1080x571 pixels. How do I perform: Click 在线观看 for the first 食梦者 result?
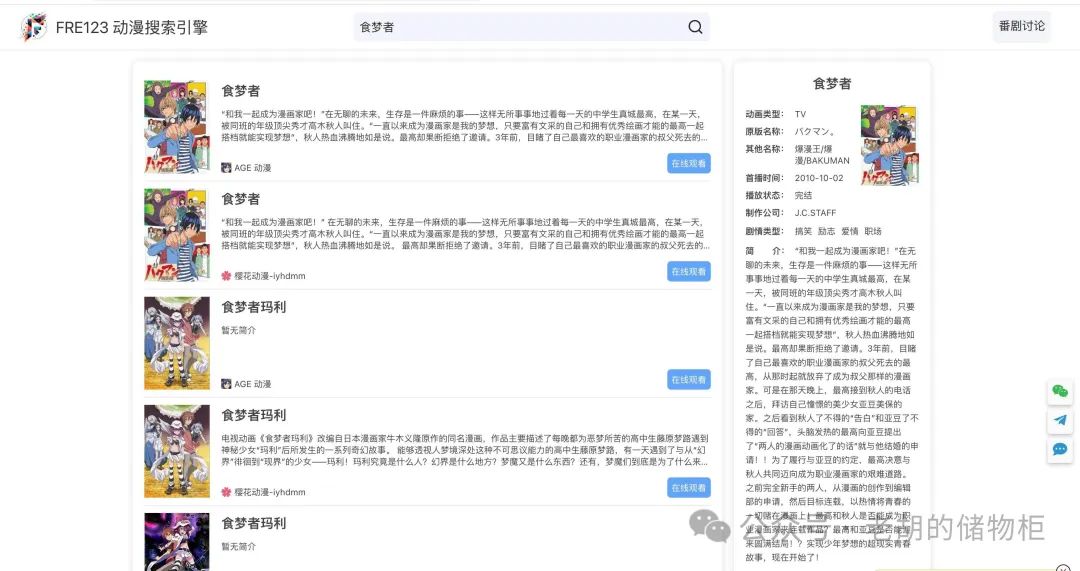pos(689,163)
